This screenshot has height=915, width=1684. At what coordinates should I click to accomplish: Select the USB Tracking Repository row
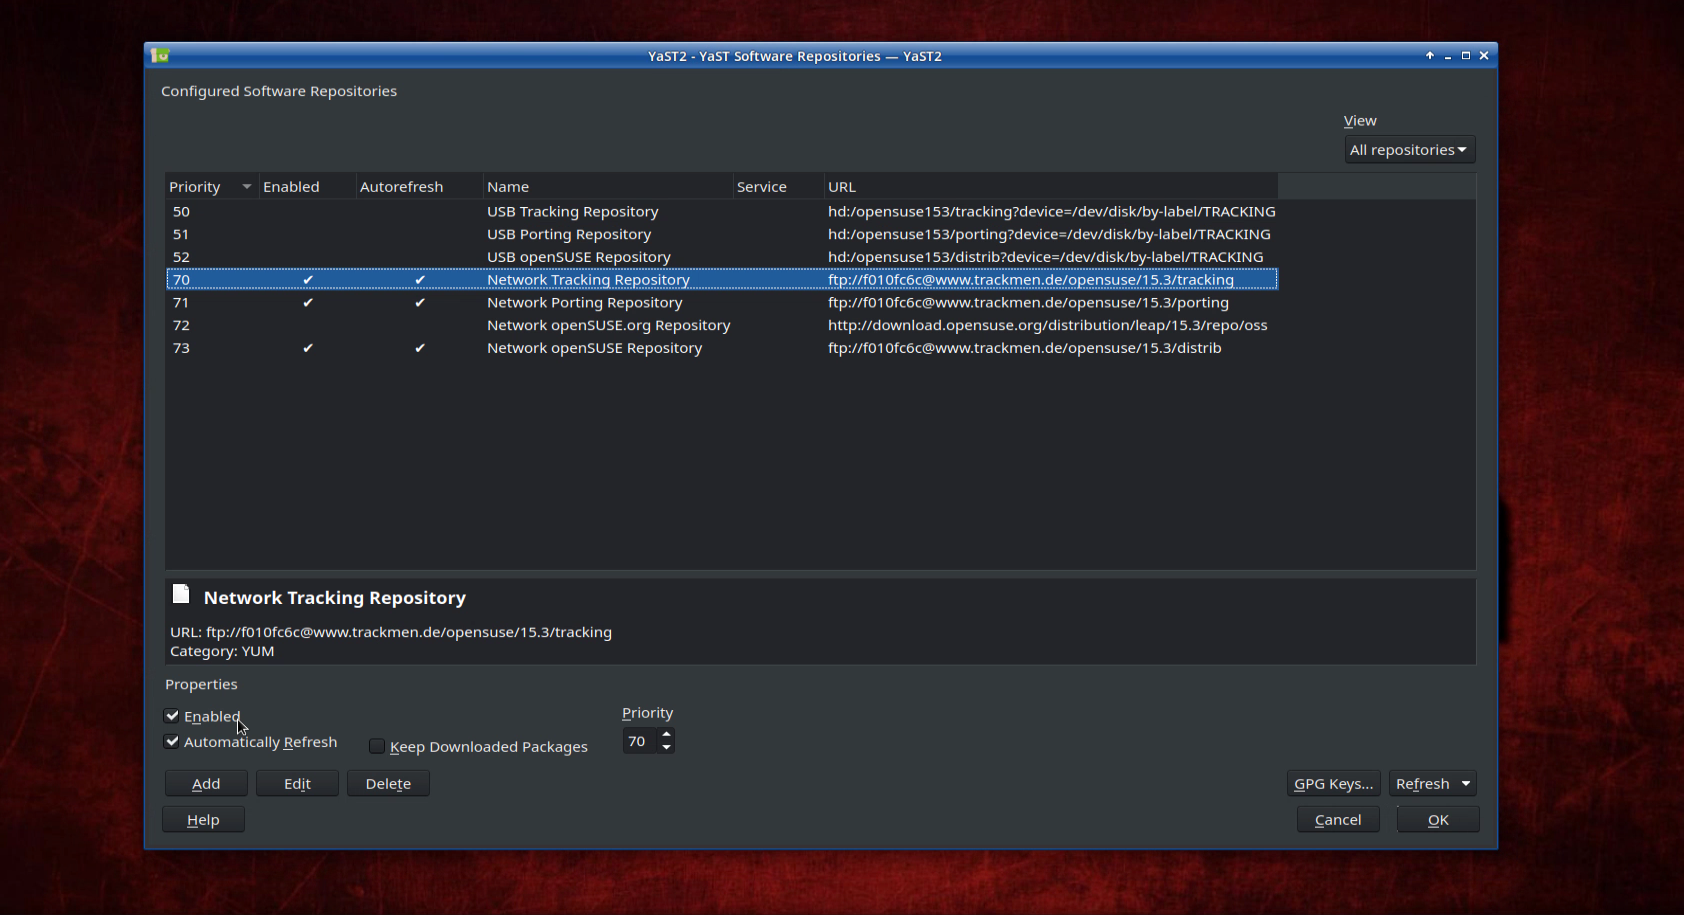coord(572,212)
